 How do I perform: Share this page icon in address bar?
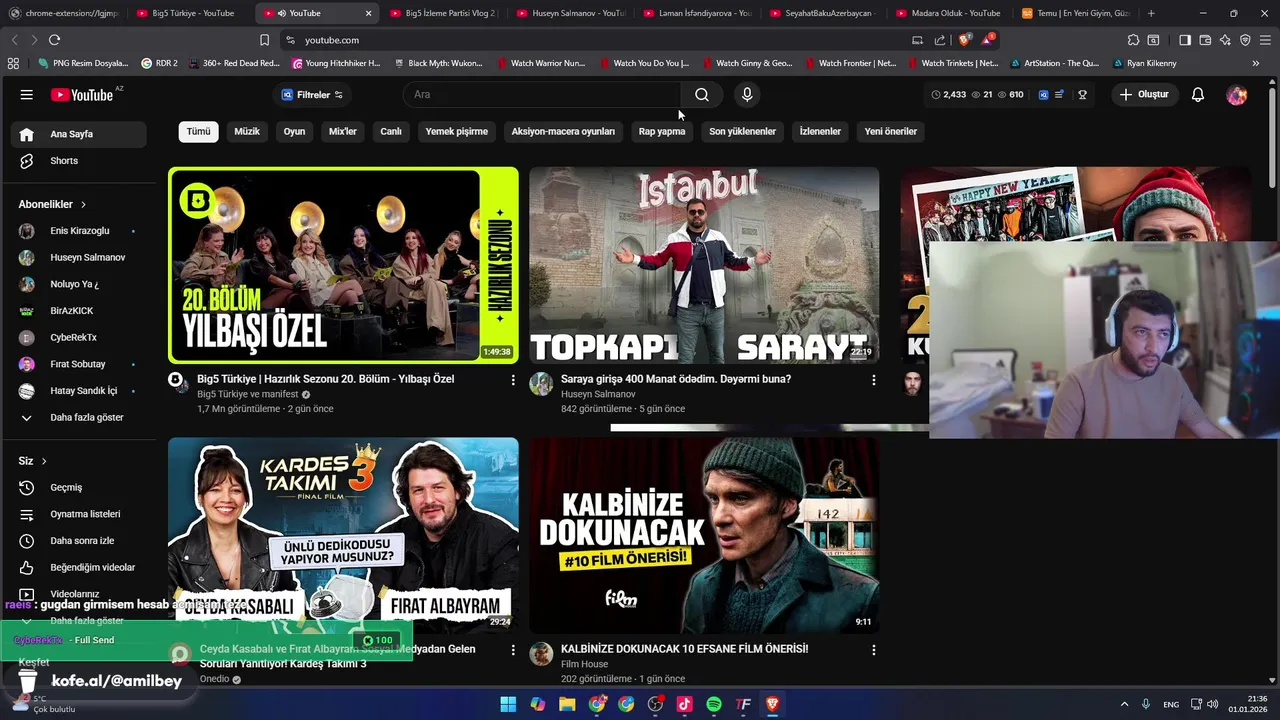point(940,40)
